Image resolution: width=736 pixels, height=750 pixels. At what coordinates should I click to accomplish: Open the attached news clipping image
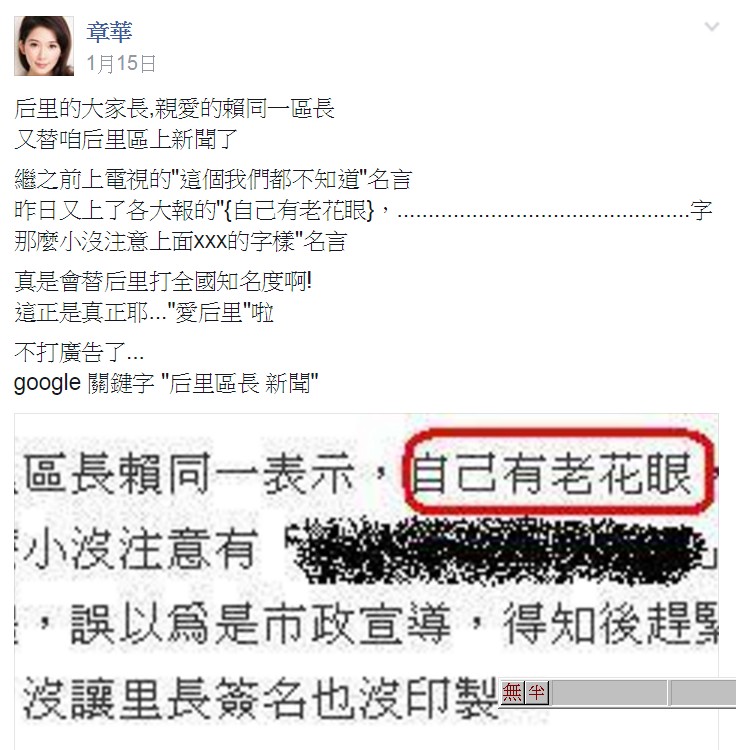[366, 581]
